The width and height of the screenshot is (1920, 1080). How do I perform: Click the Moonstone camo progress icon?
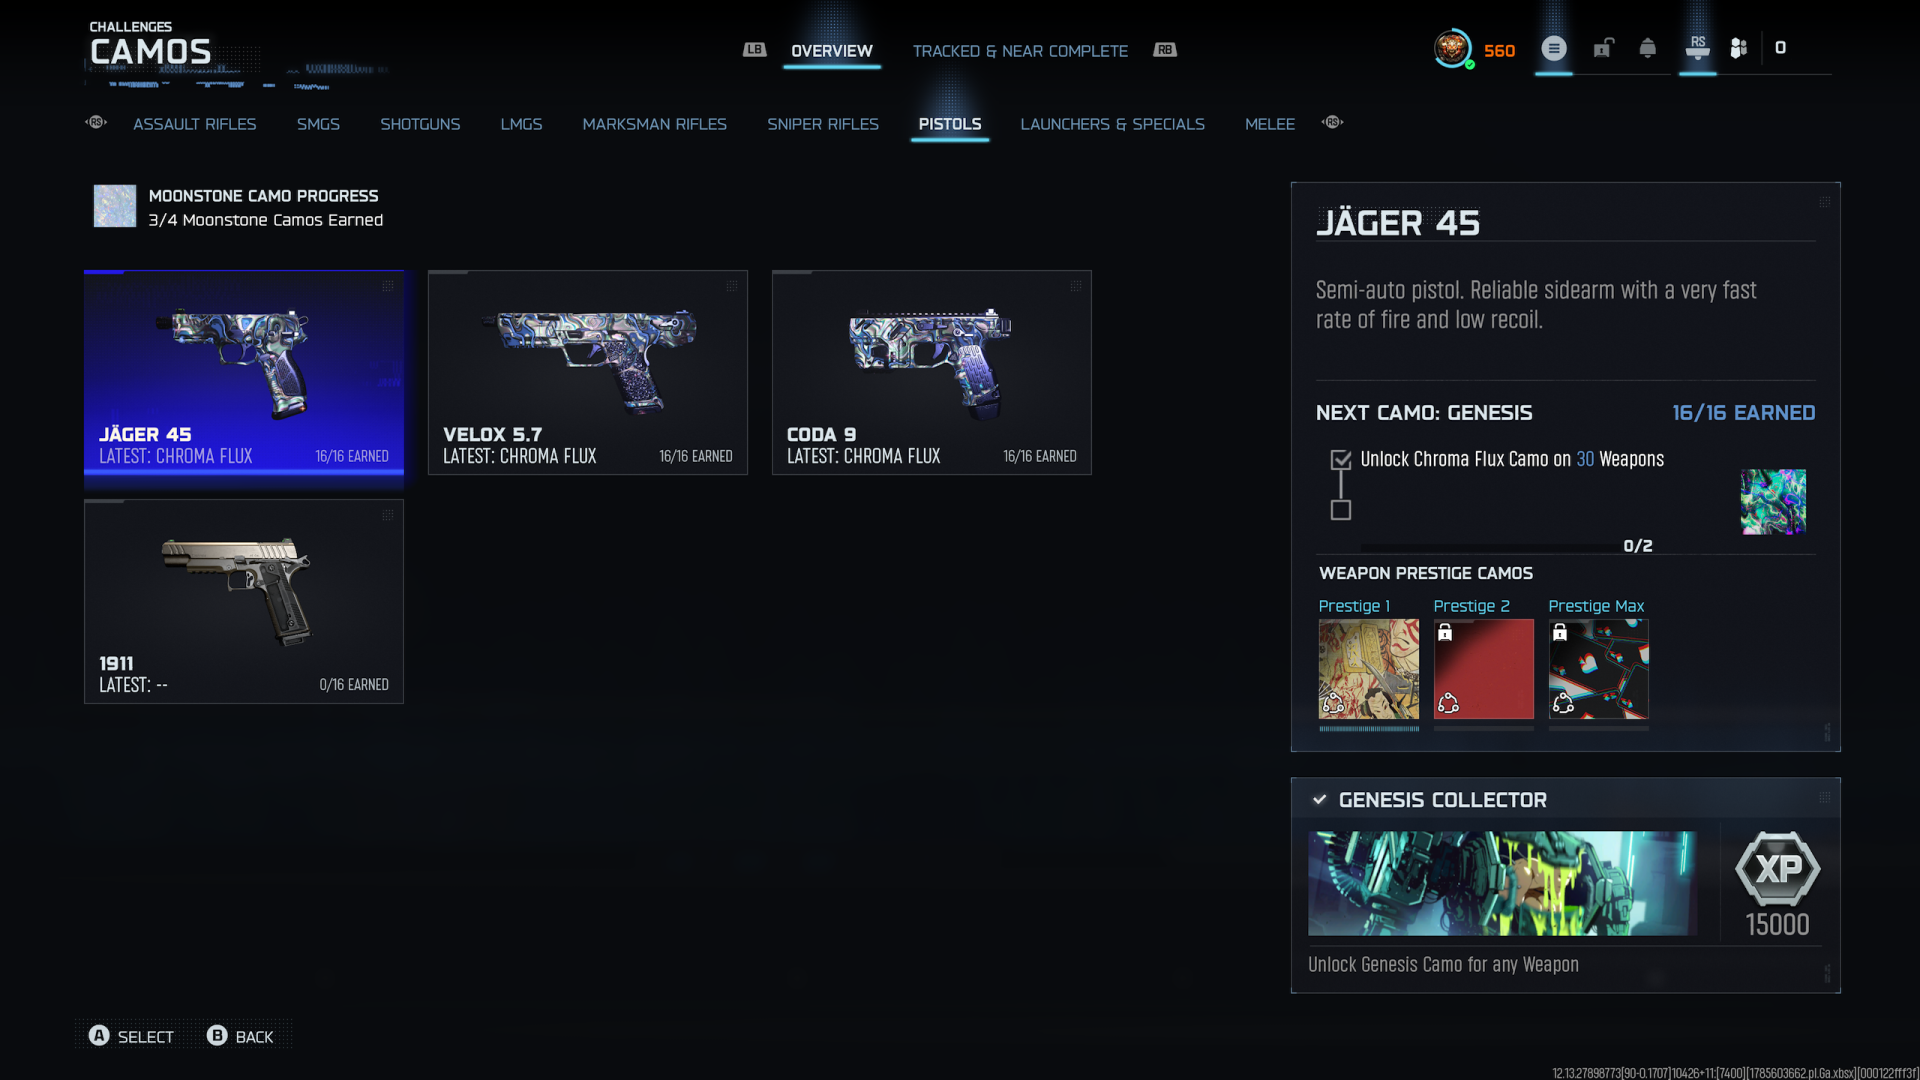[115, 206]
